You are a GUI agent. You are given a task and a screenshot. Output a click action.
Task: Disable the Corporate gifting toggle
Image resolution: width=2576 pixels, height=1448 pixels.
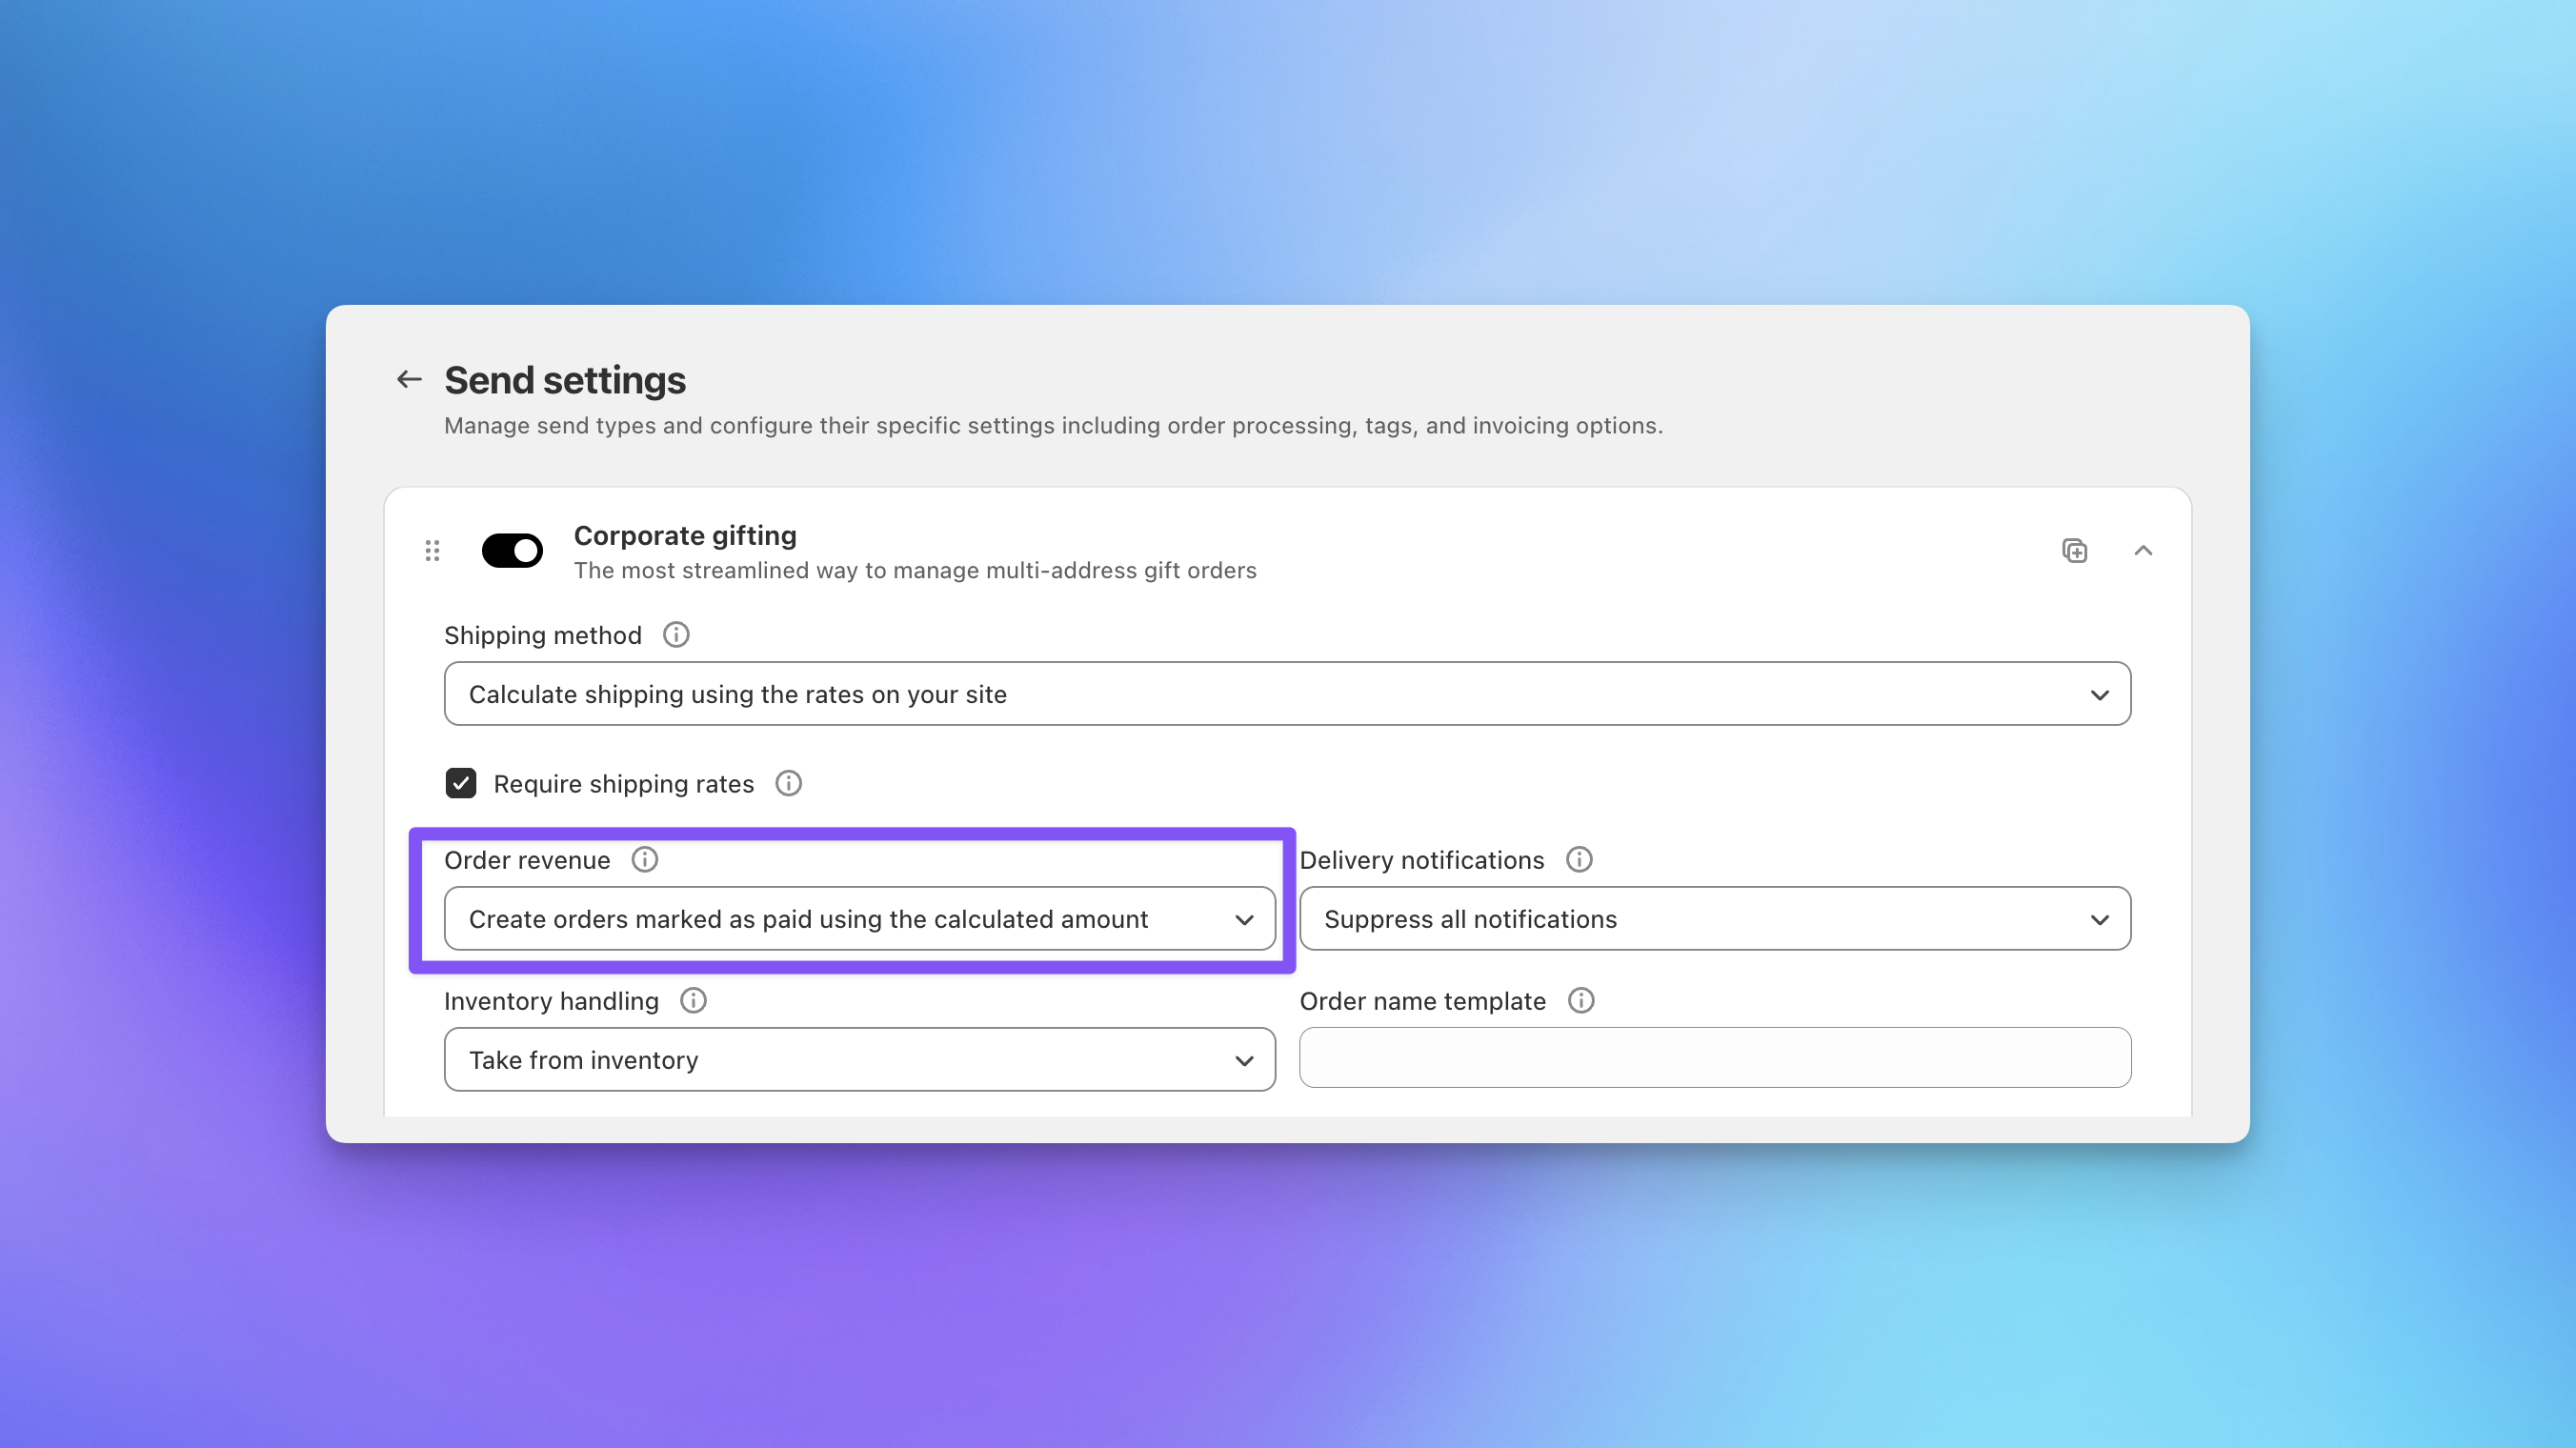(x=512, y=550)
